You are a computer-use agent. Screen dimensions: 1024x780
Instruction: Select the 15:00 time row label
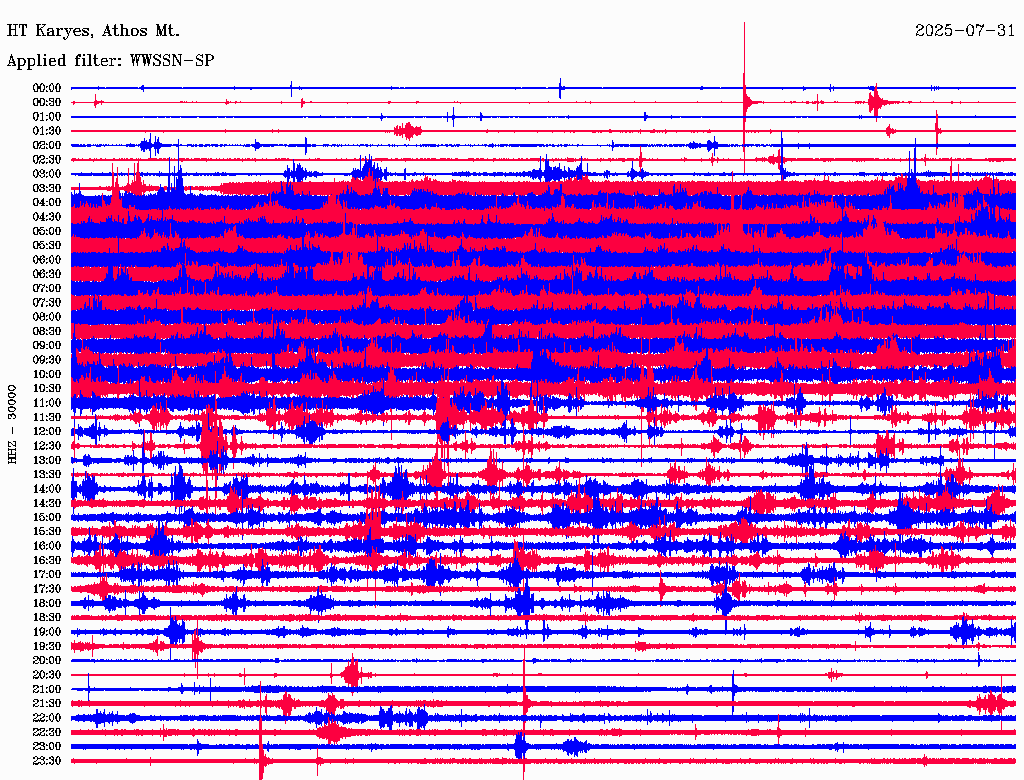click(47, 517)
